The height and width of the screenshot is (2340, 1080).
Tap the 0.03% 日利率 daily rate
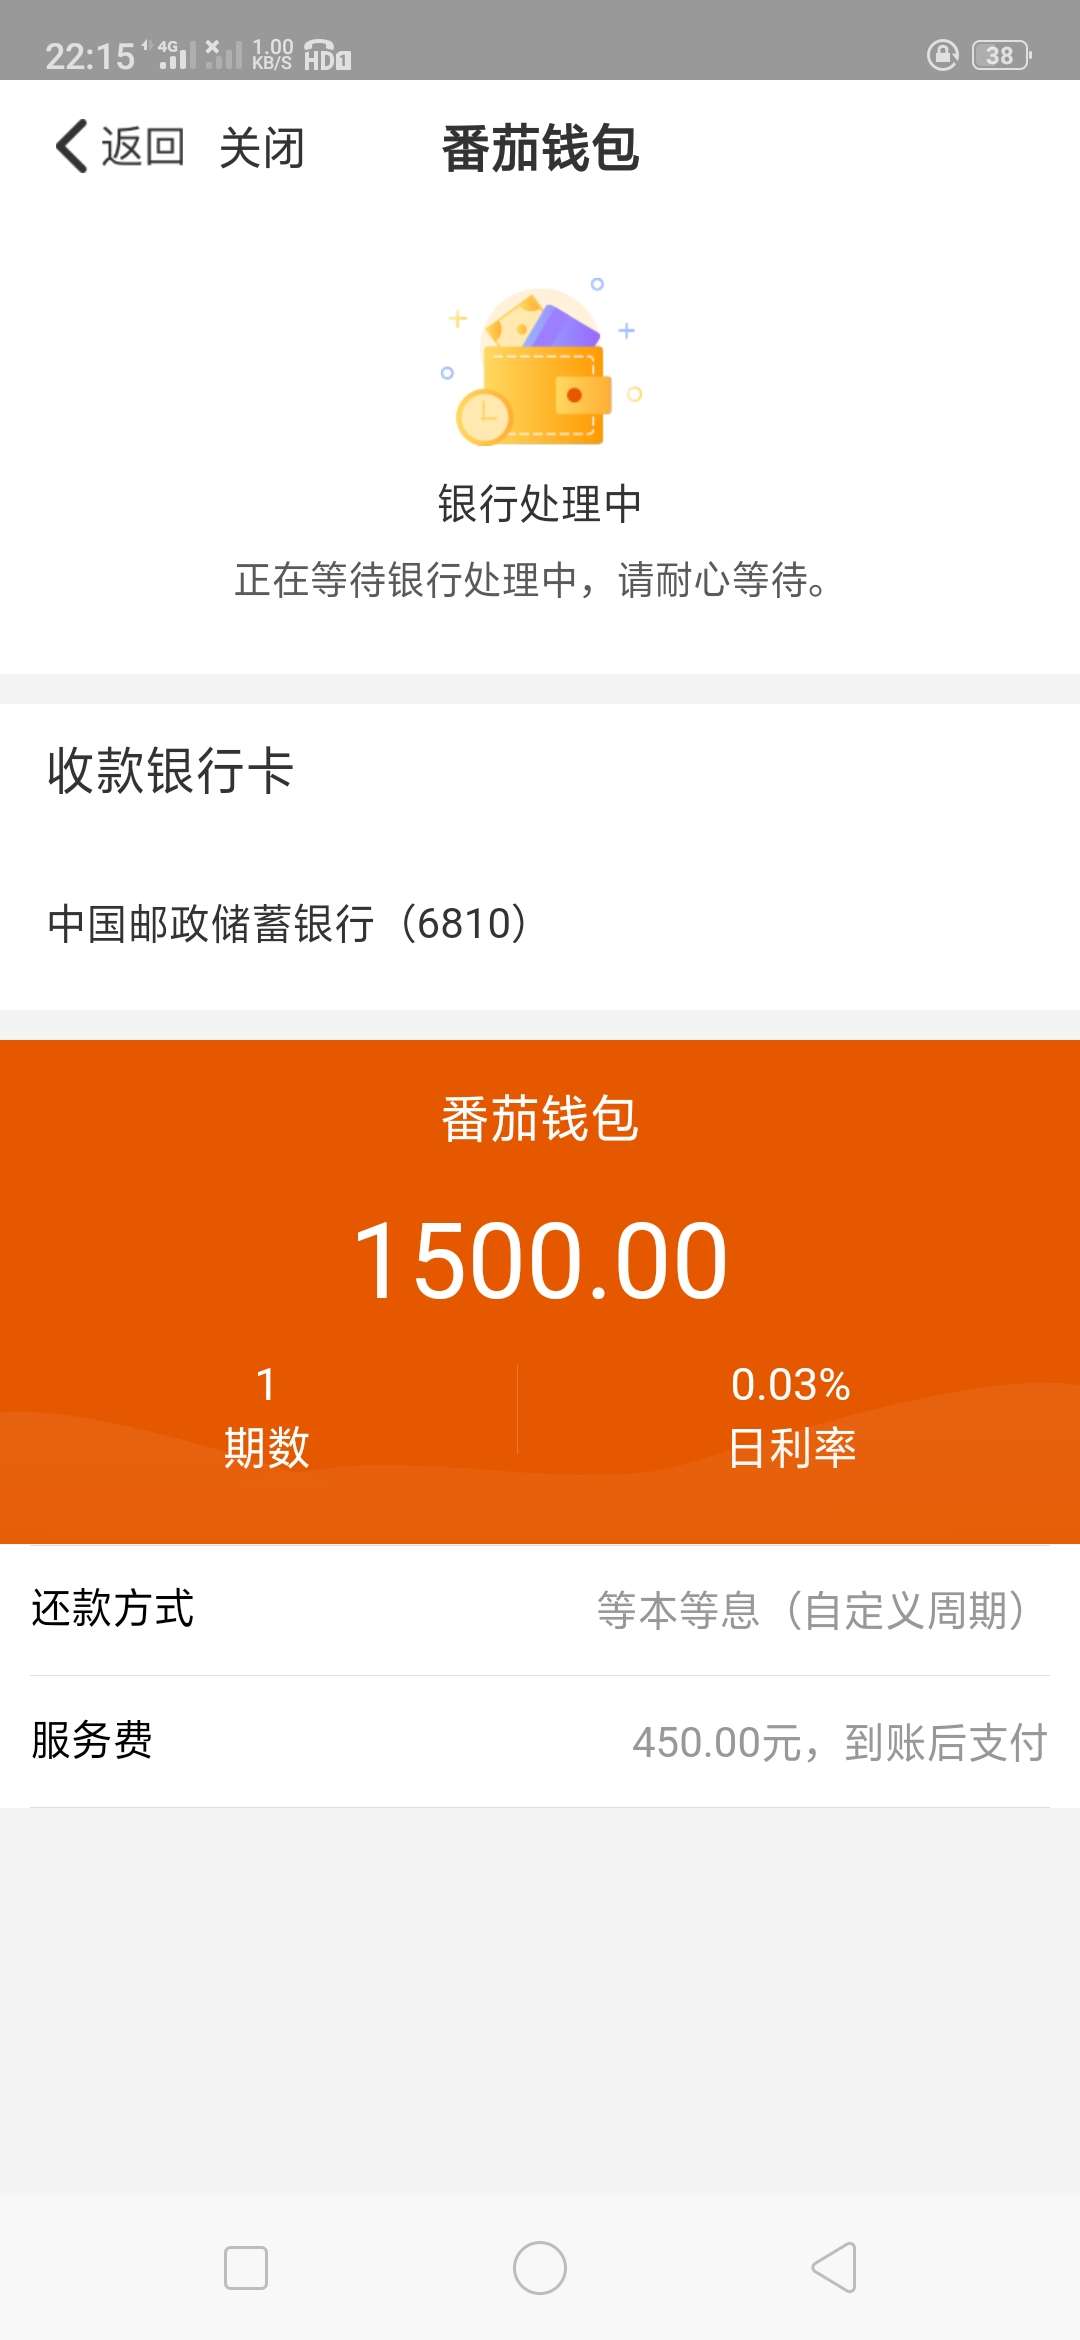(791, 1416)
